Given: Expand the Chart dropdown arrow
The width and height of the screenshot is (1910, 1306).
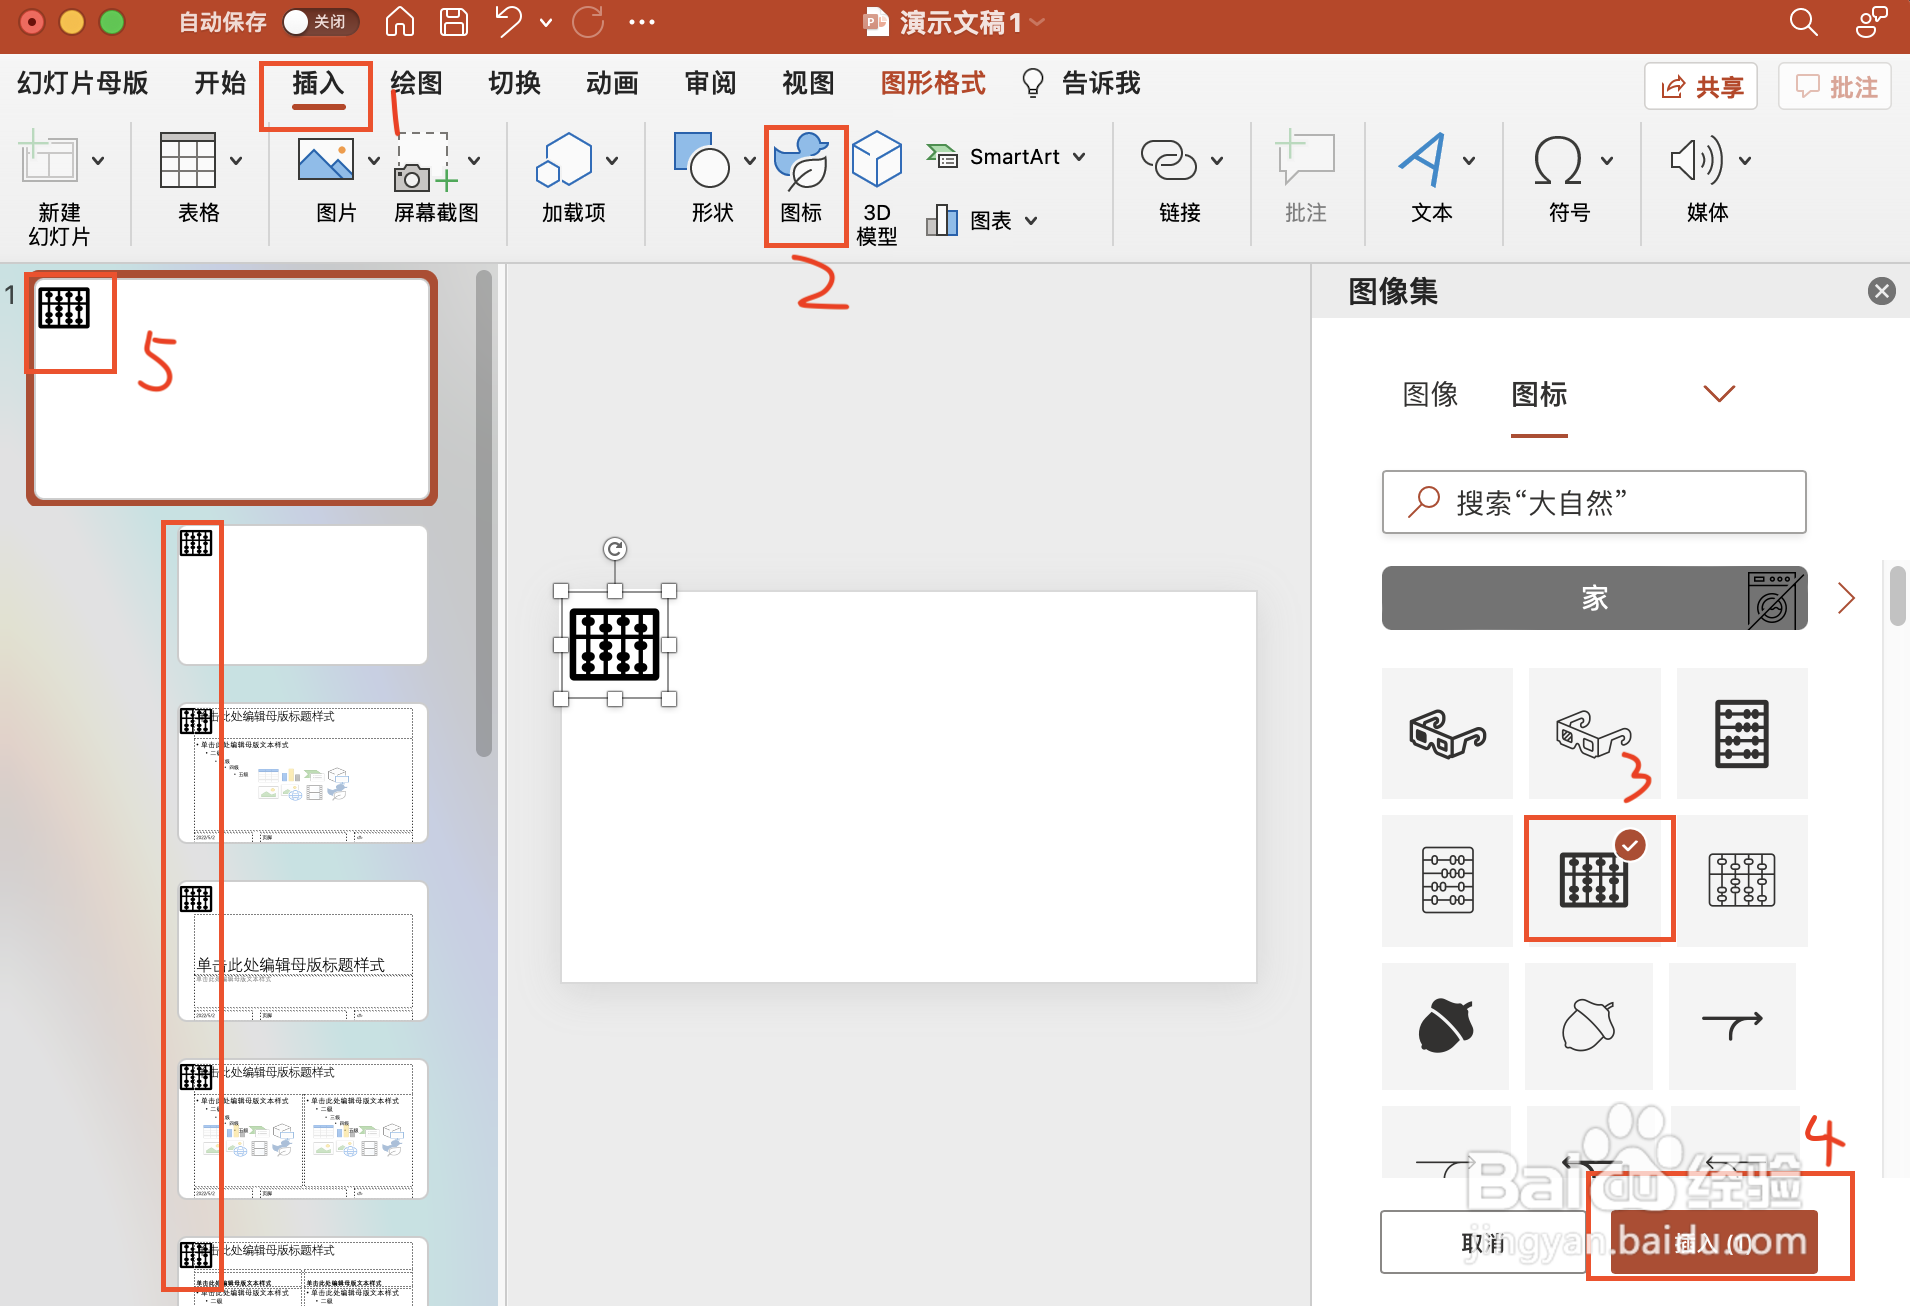Looking at the screenshot, I should point(1031,220).
